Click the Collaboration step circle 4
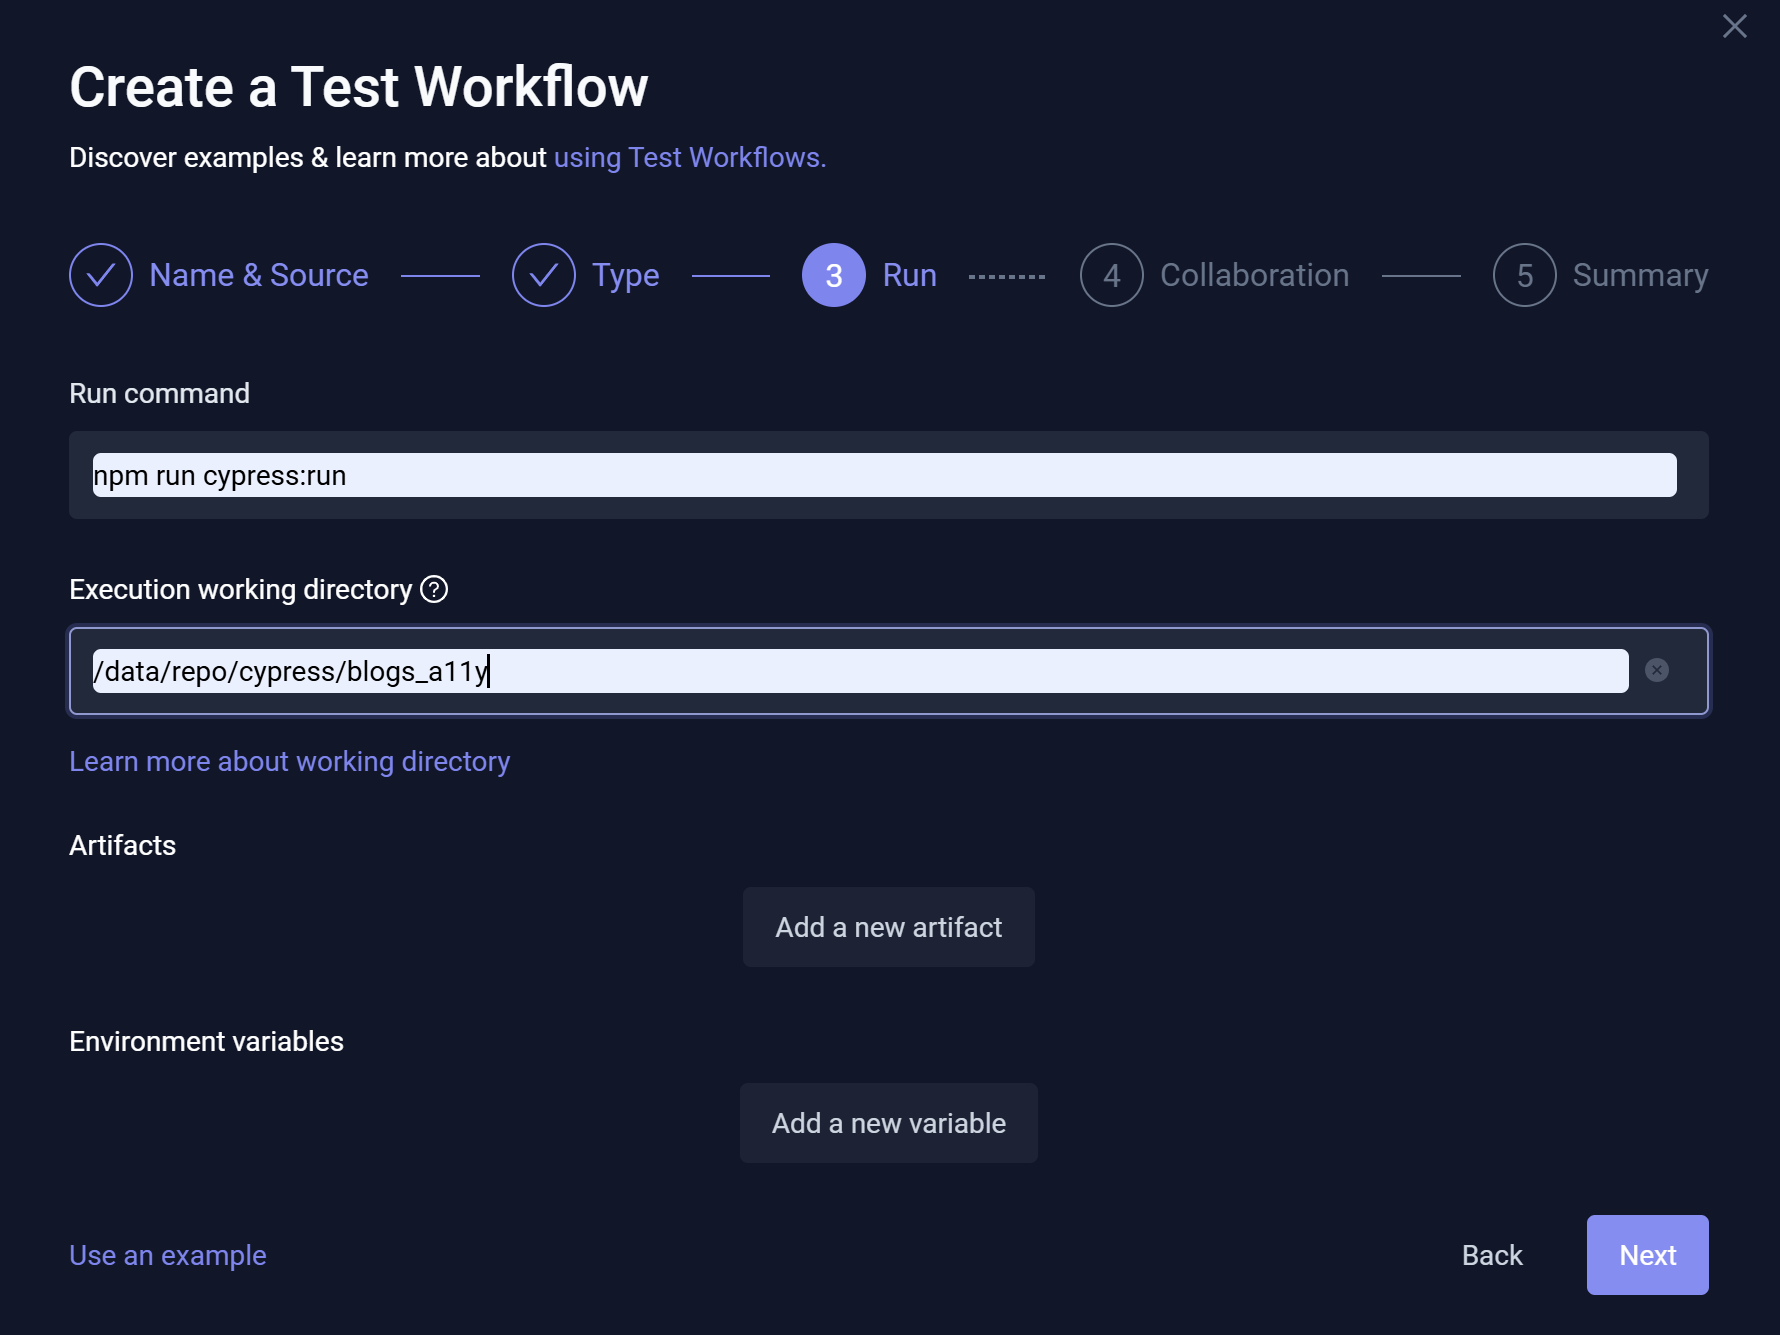This screenshot has width=1780, height=1335. point(1111,275)
